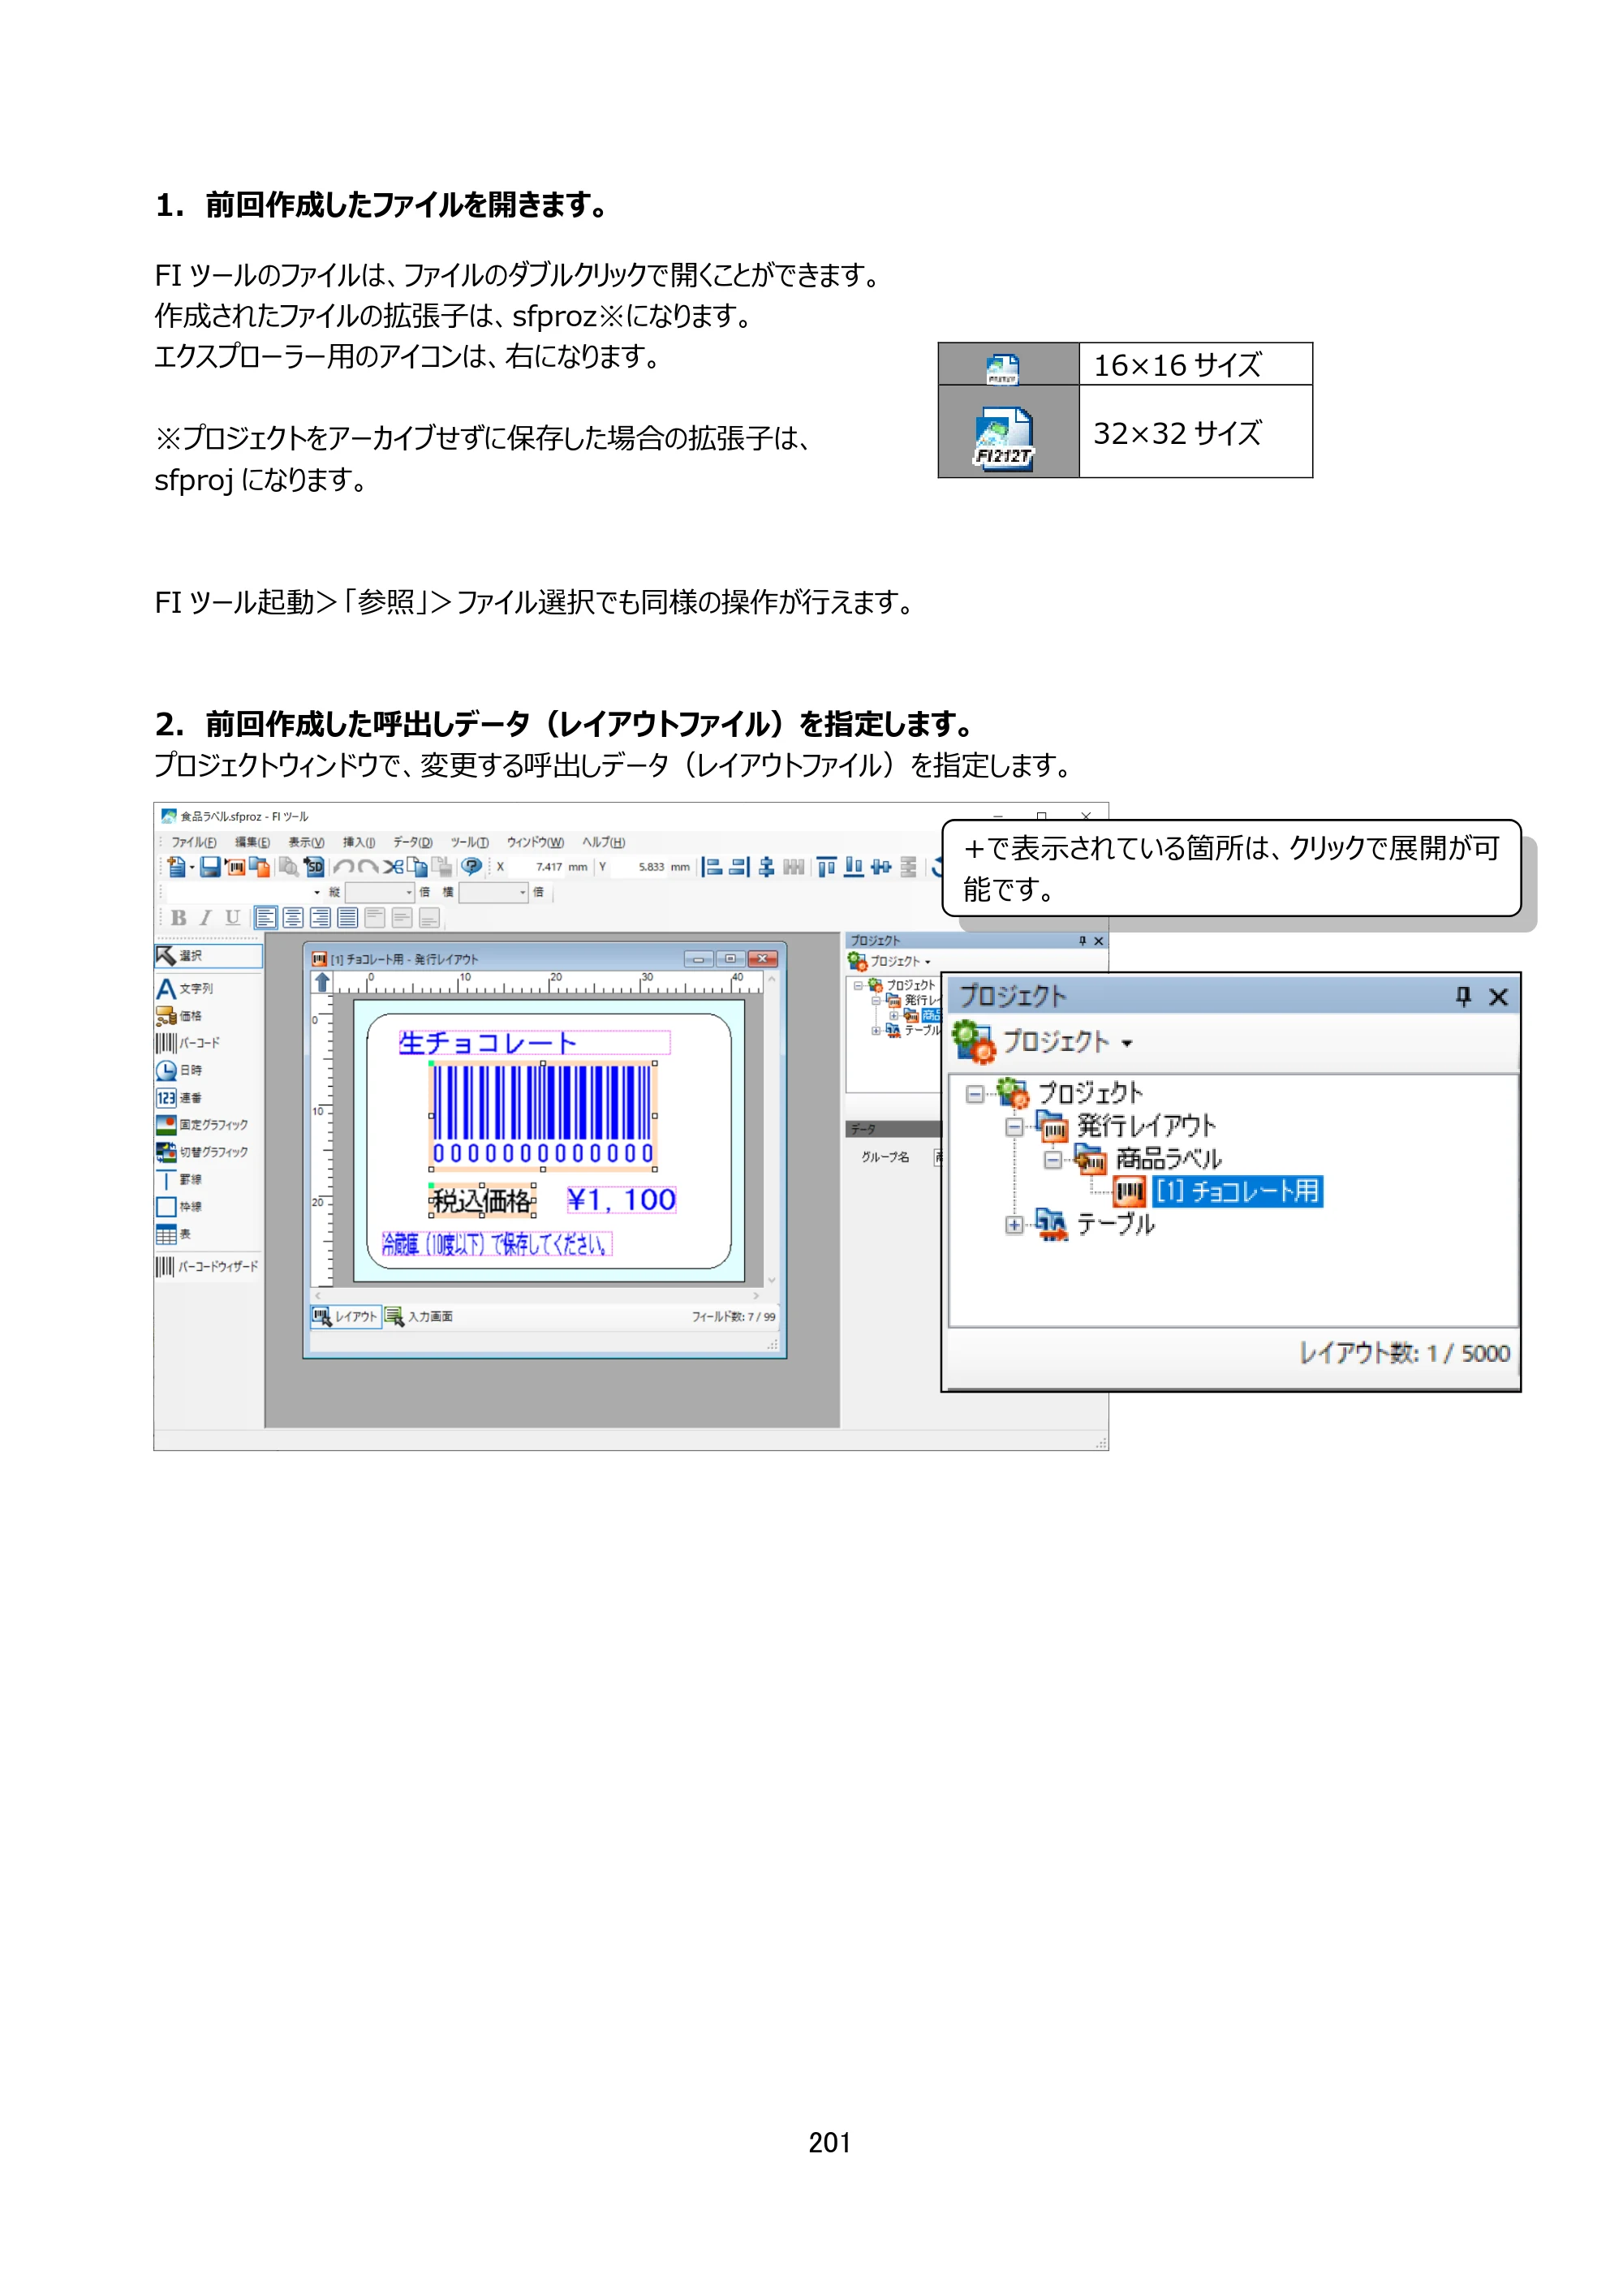Viewport: 1623px width, 2296px height.
Task: Open the ファイル(F) menu
Action: [x=194, y=842]
